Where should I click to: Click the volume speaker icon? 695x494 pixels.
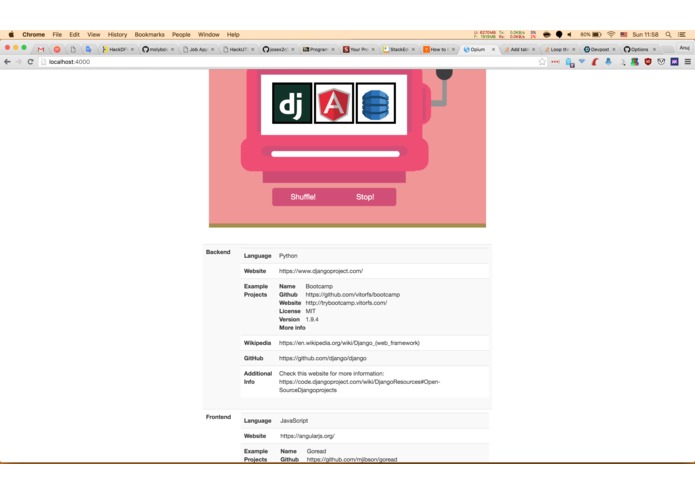coord(570,35)
